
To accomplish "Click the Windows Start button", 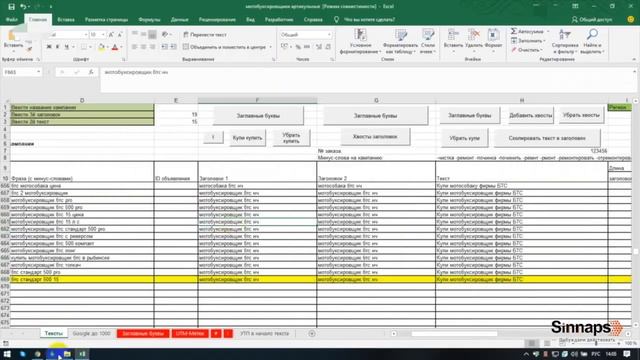I will click(7, 354).
